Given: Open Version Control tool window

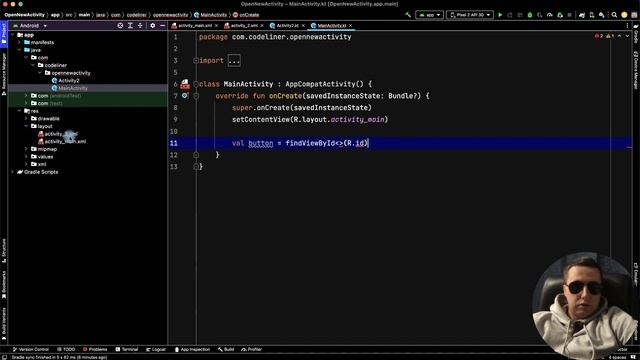Looking at the screenshot, I should [x=31, y=349].
